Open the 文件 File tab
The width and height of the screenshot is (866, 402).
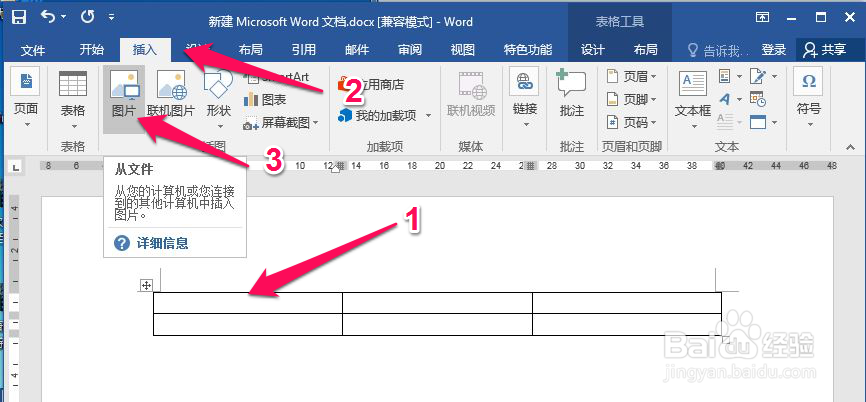33,50
